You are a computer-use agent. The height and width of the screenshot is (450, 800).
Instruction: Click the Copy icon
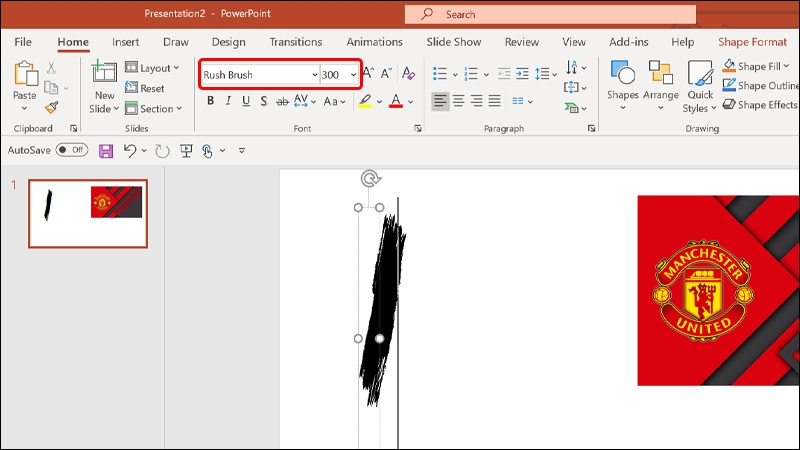(51, 88)
